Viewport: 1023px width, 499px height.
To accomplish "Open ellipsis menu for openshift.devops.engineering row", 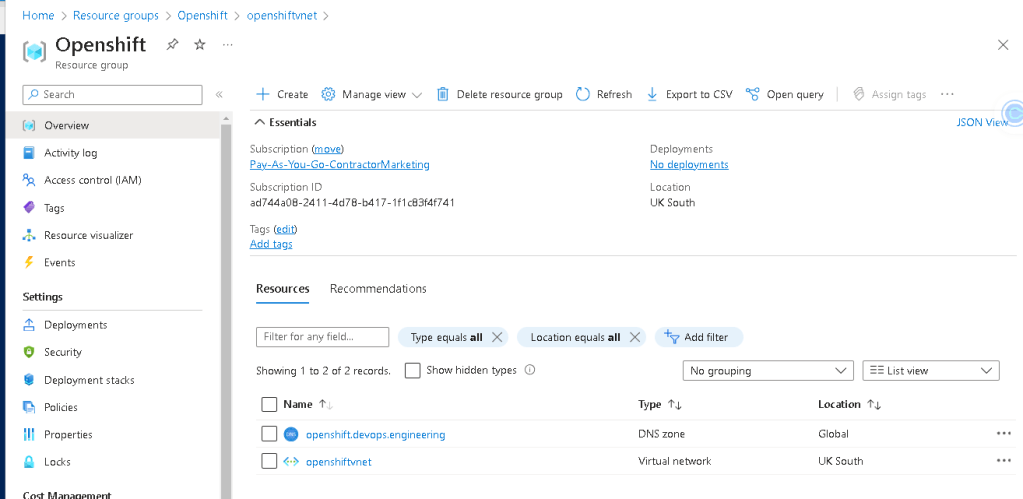I will coord(1003,433).
